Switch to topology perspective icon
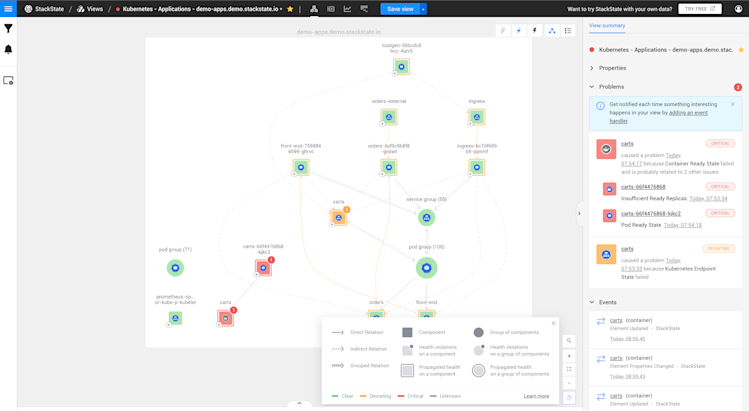 314,9
